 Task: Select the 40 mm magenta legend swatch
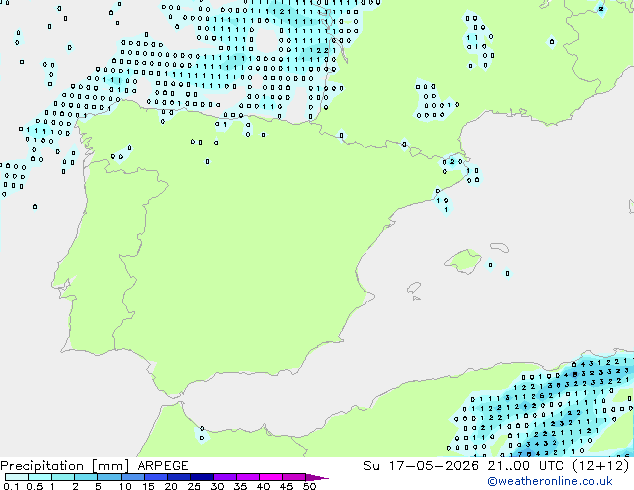pyautogui.click(x=271, y=477)
